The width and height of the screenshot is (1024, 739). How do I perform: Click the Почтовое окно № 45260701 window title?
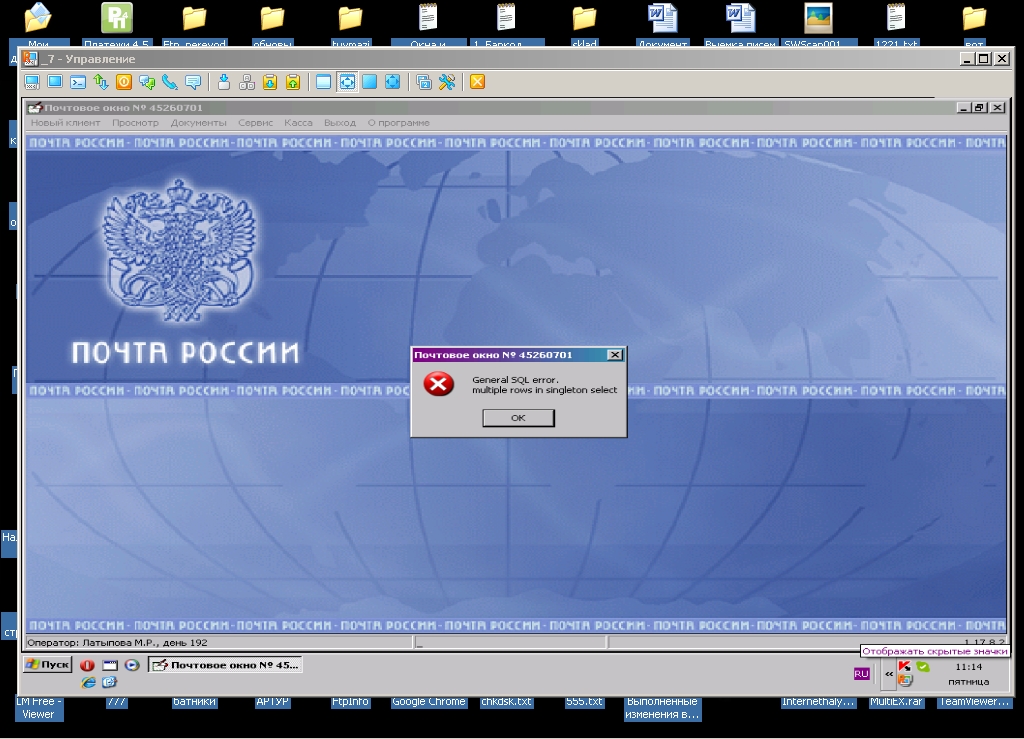[x=123, y=108]
